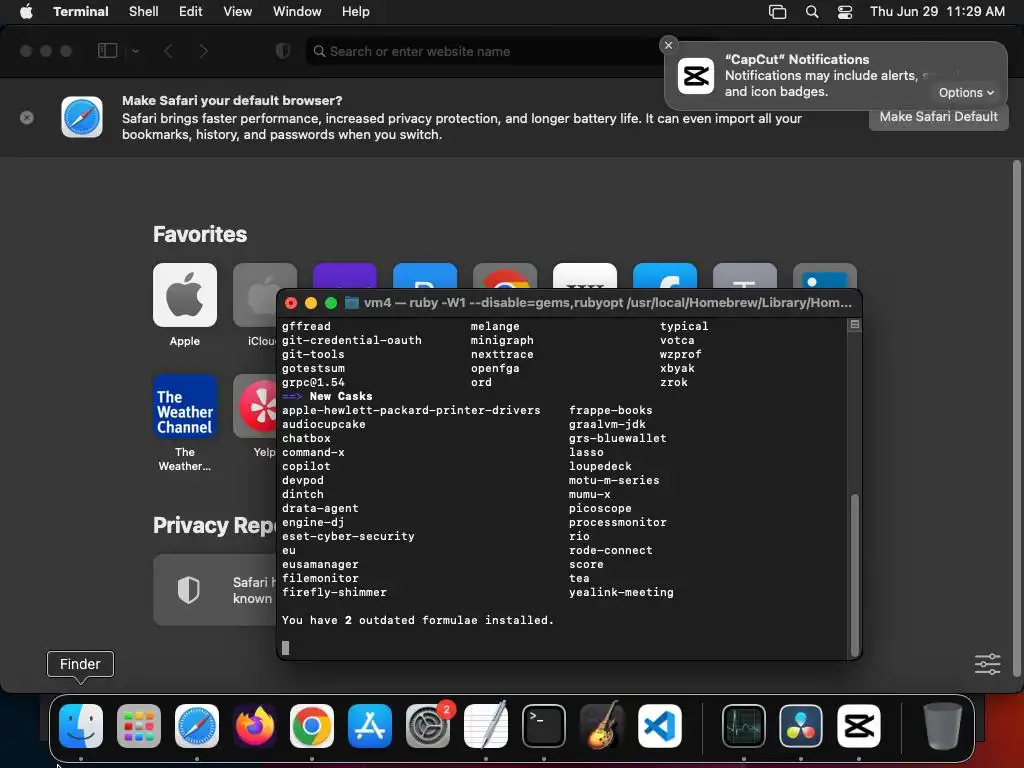
Task: Open Launchpad in the dock
Action: [x=138, y=726]
